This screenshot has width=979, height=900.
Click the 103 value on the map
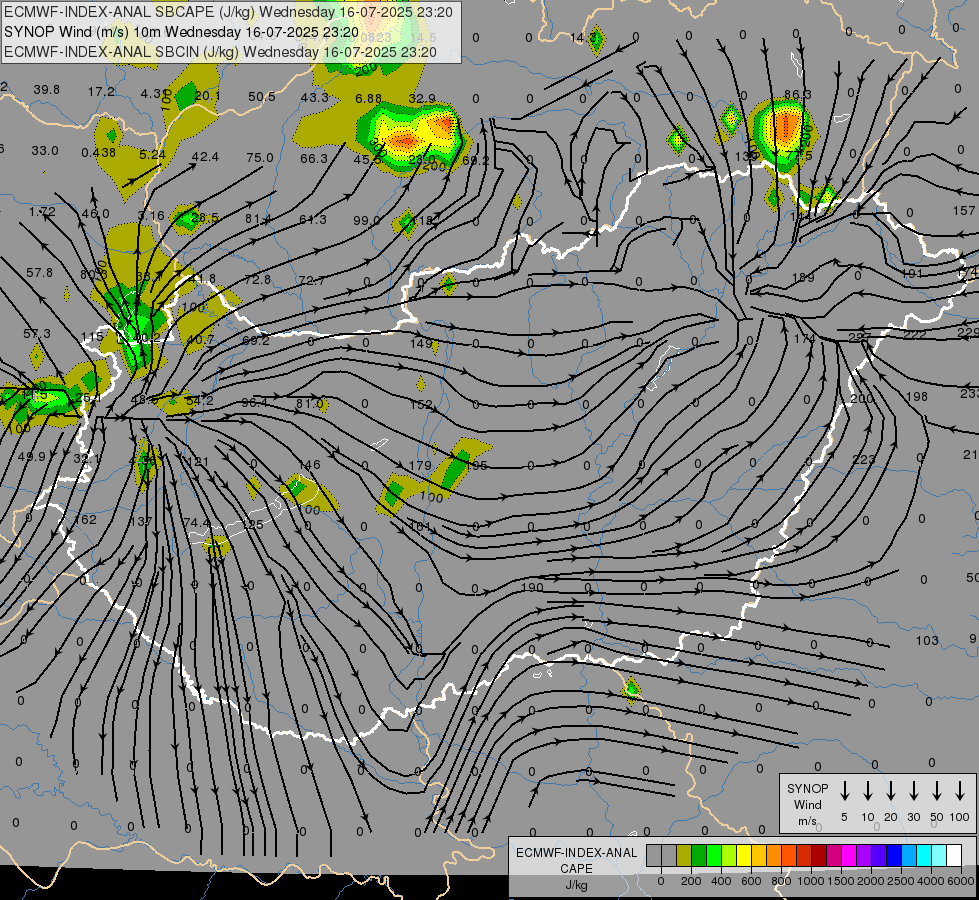click(x=927, y=640)
